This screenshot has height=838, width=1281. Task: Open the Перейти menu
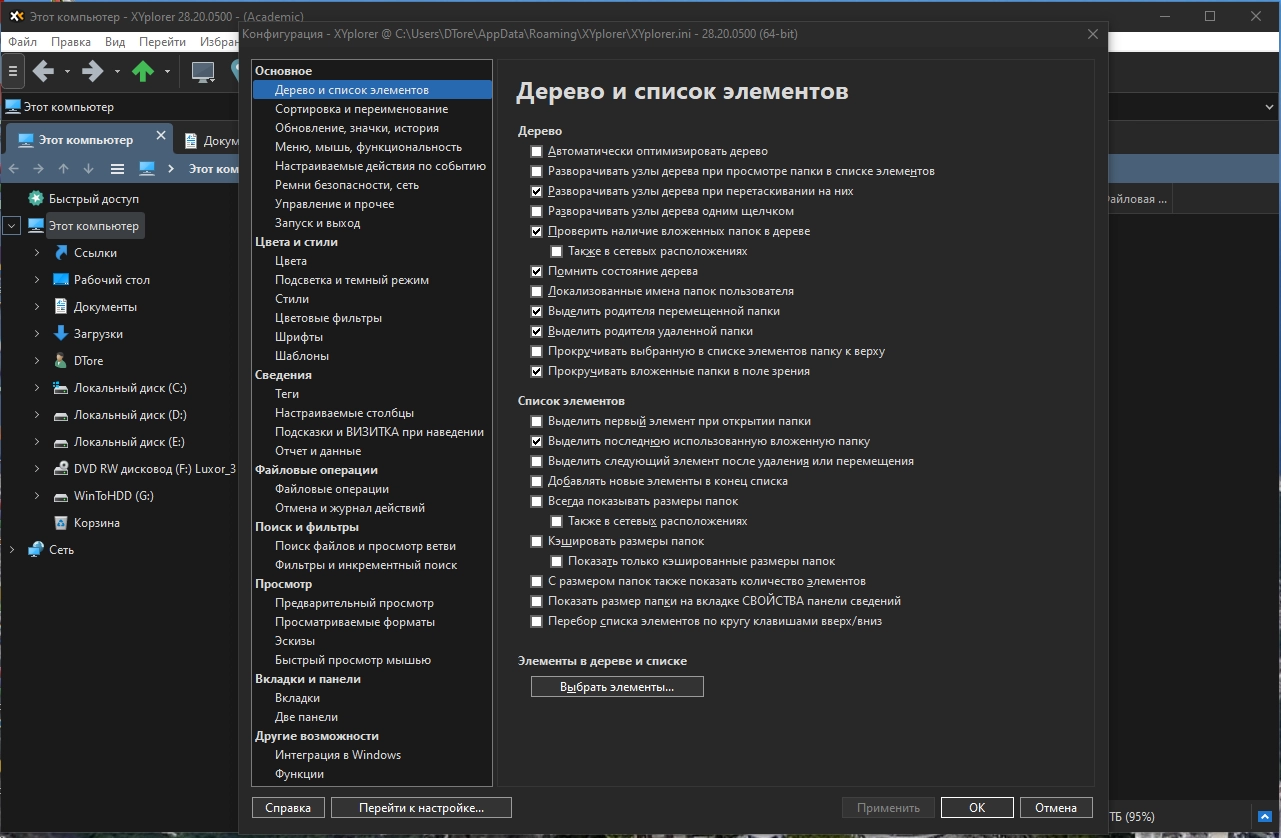(x=163, y=42)
